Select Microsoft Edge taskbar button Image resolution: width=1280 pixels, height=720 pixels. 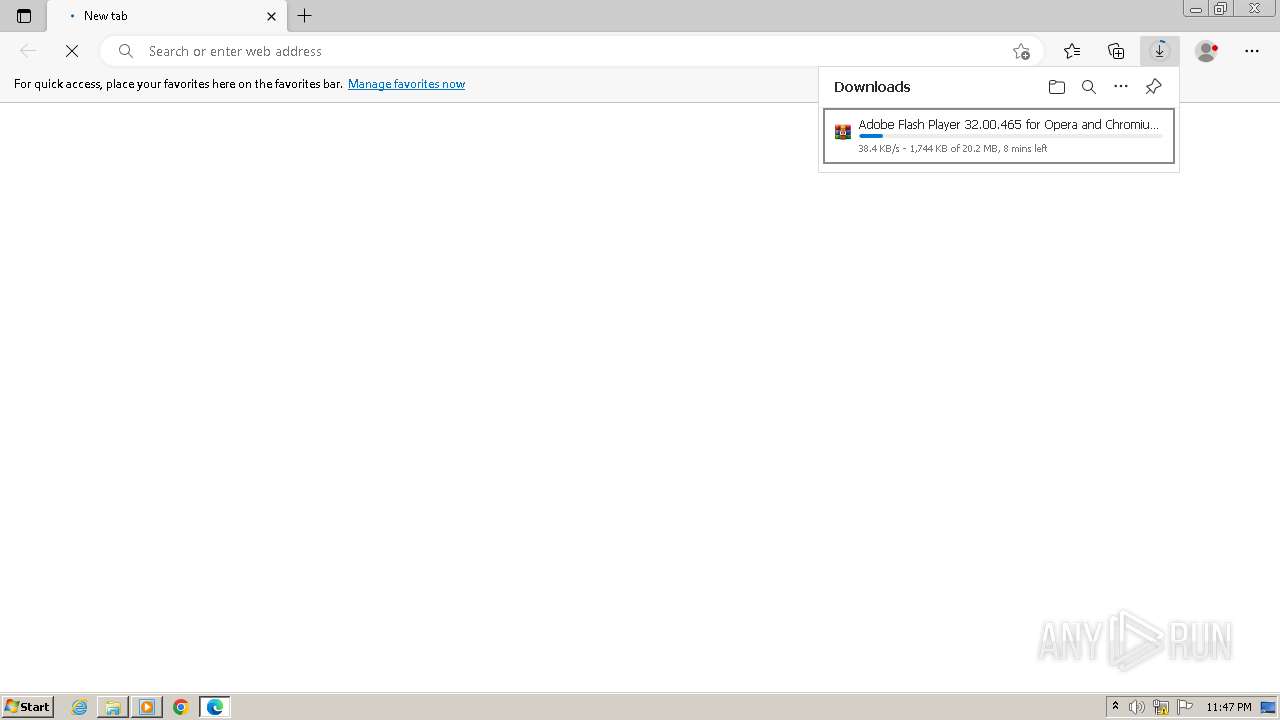pyautogui.click(x=215, y=707)
